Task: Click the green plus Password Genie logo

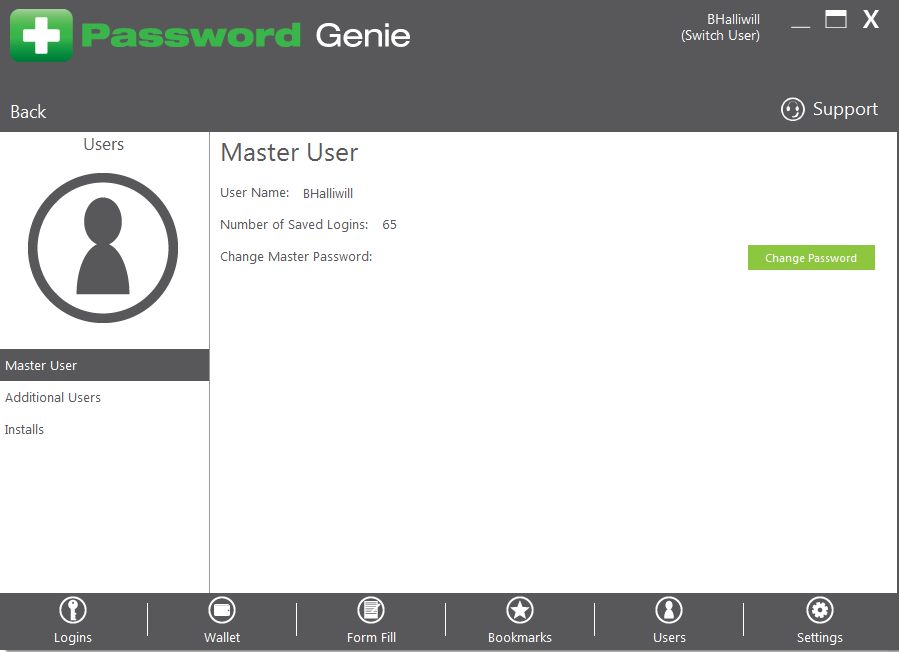Action: pyautogui.click(x=41, y=36)
